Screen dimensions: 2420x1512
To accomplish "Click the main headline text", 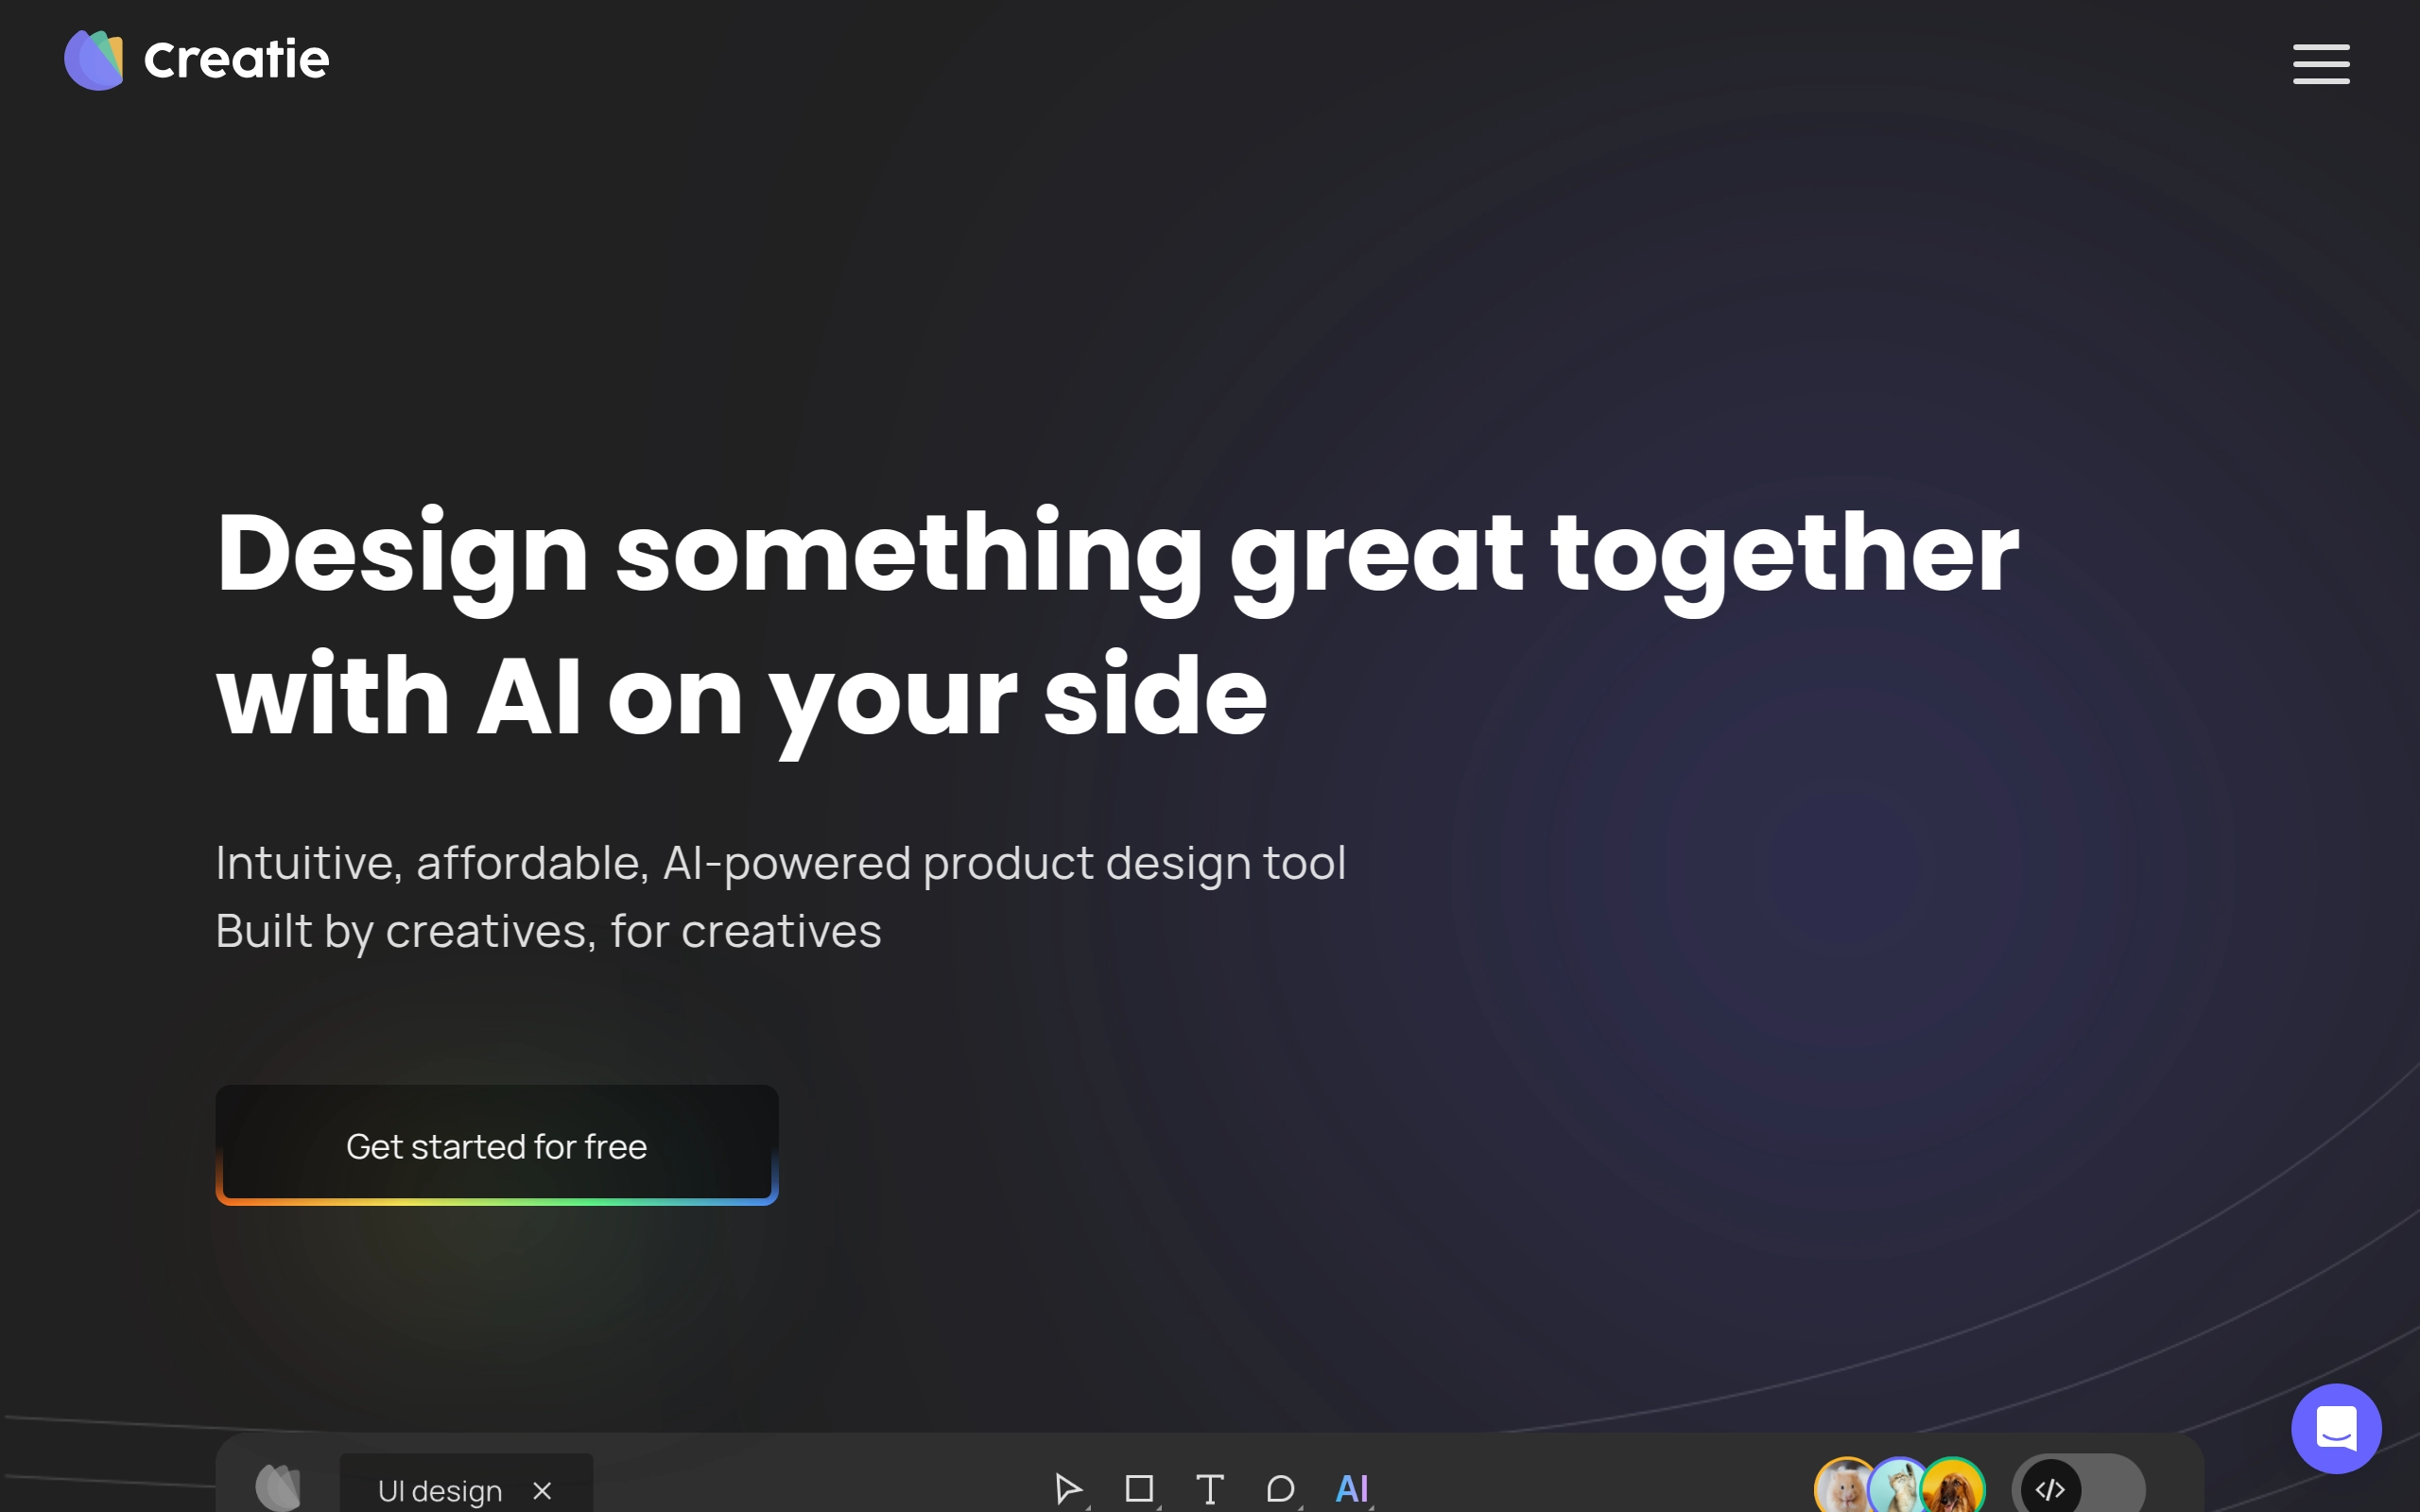I will 1116,622.
